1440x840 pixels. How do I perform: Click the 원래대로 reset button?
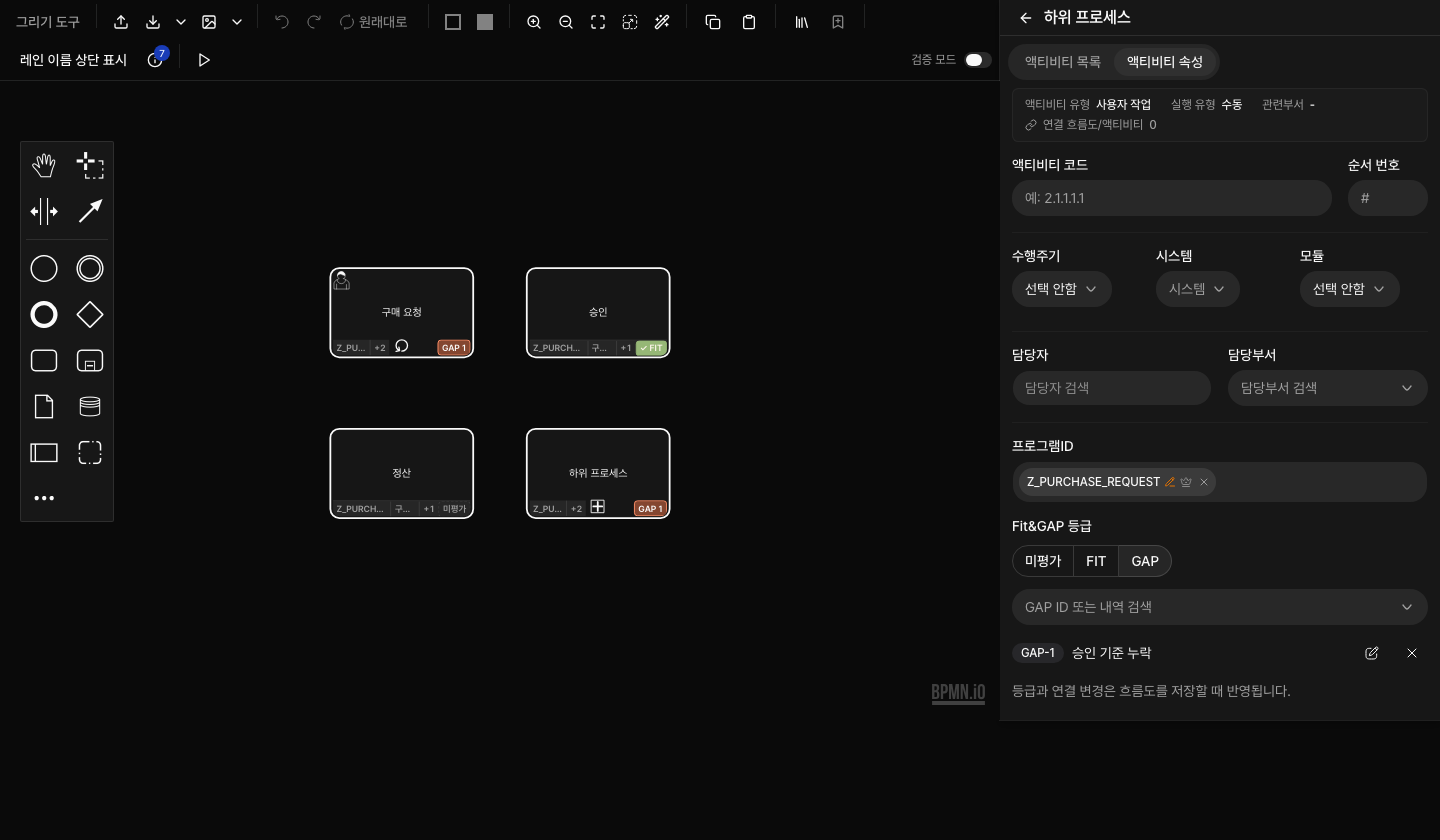374,22
